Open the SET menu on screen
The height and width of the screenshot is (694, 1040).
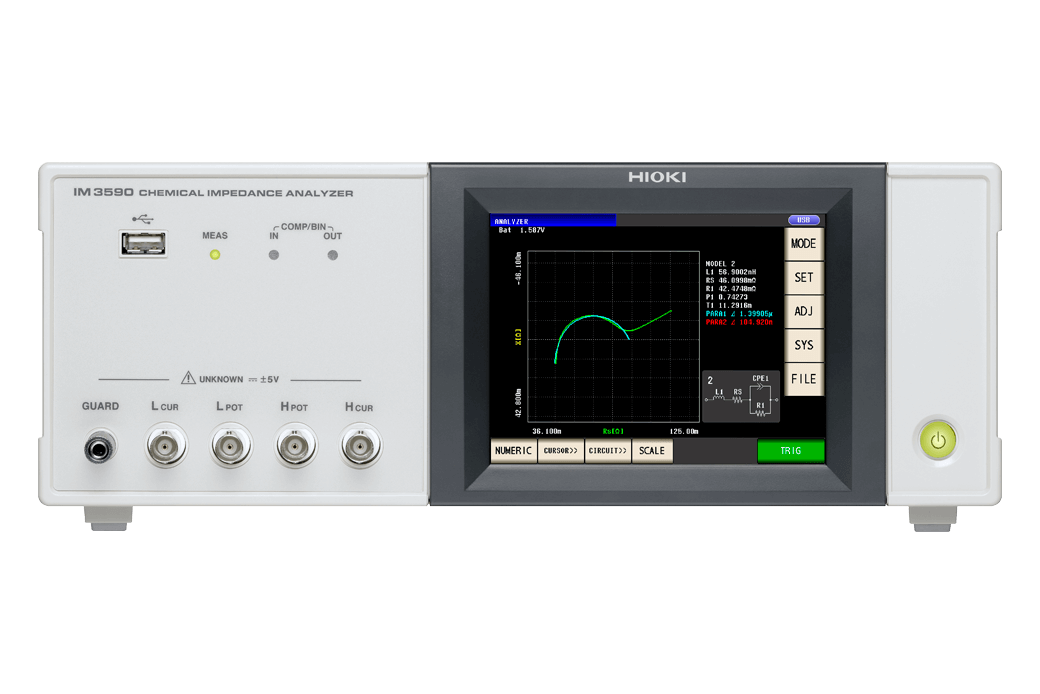click(x=803, y=278)
